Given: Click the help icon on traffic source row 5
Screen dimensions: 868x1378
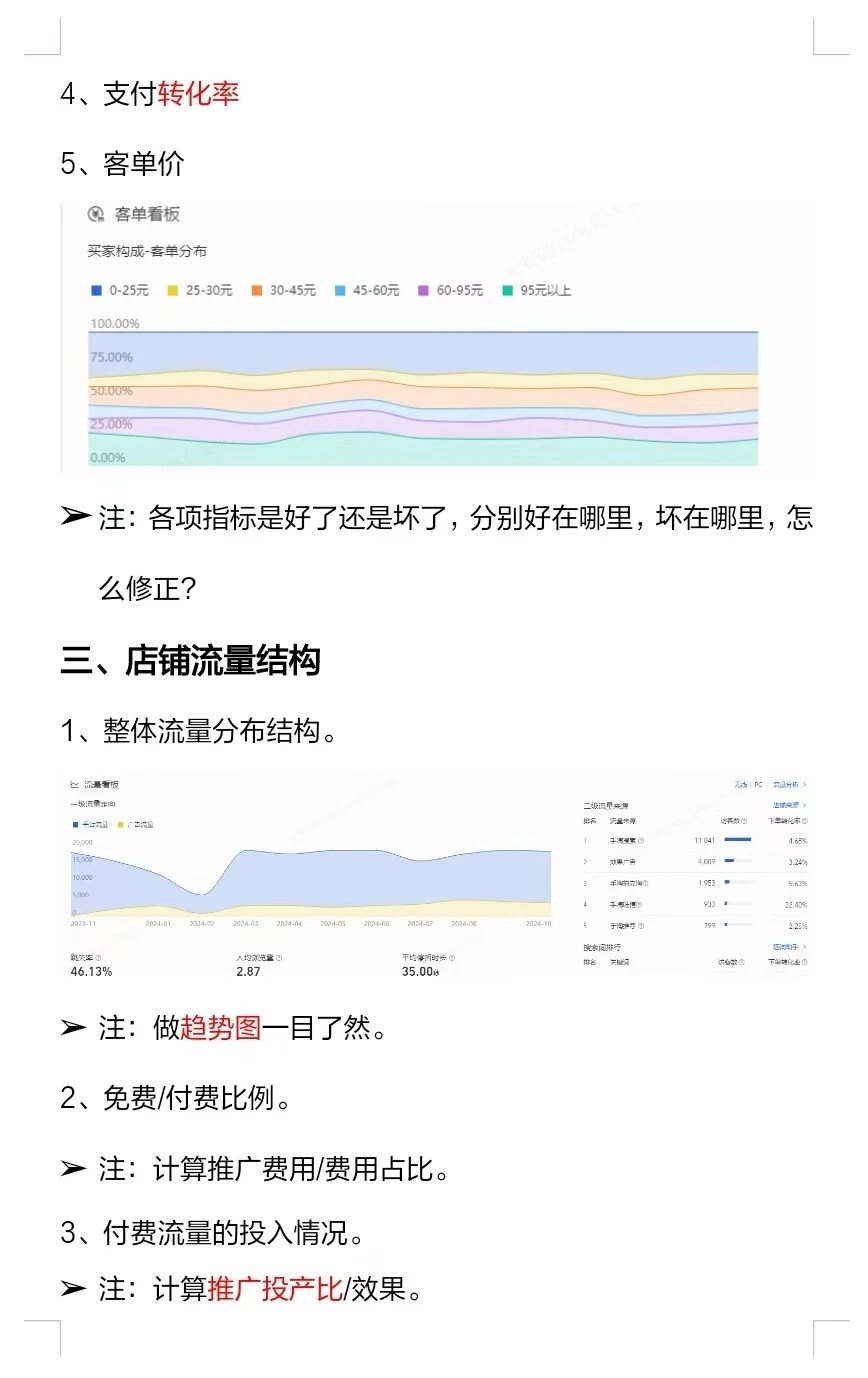Looking at the screenshot, I should point(641,926).
